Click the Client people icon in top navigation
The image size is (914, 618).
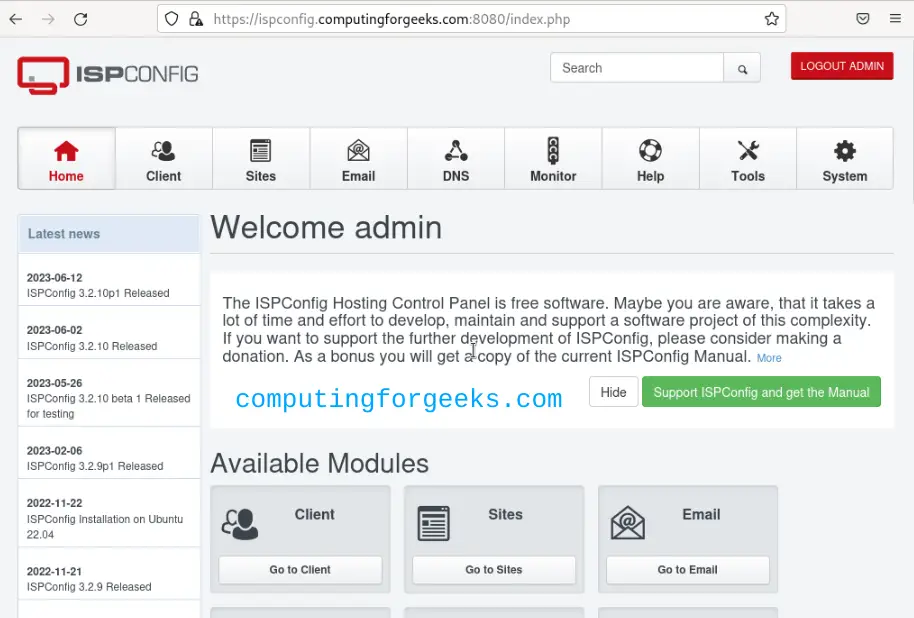coord(163,151)
